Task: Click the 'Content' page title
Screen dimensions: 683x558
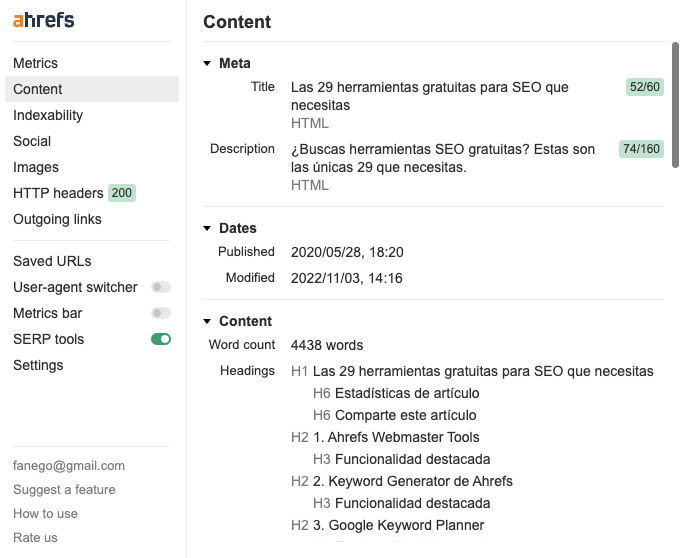Action: pos(237,22)
